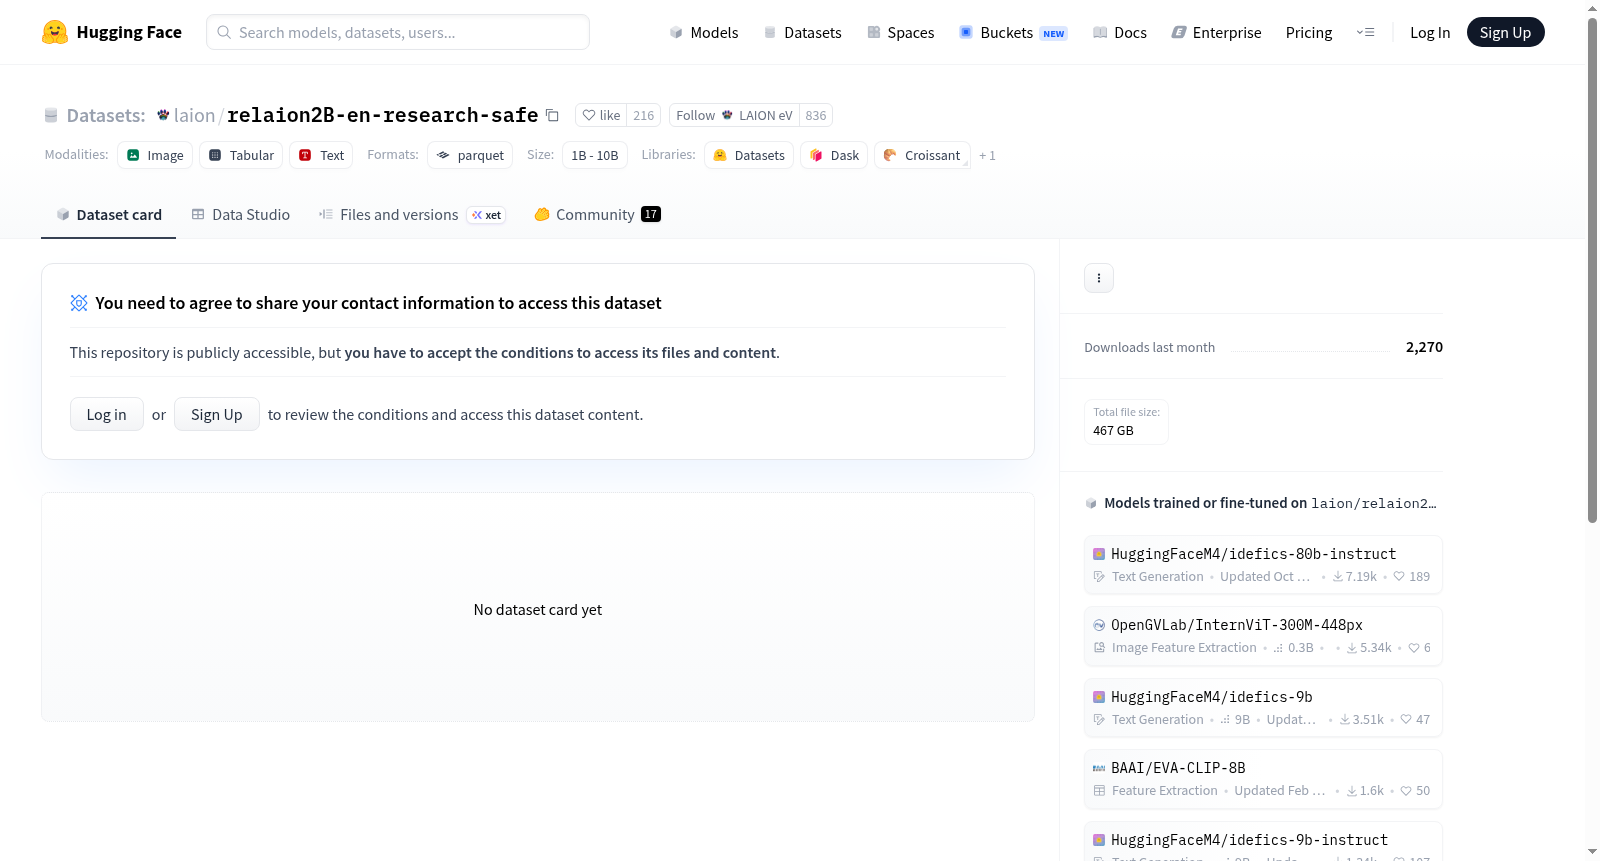Click the laion organization avatar icon

(163, 115)
